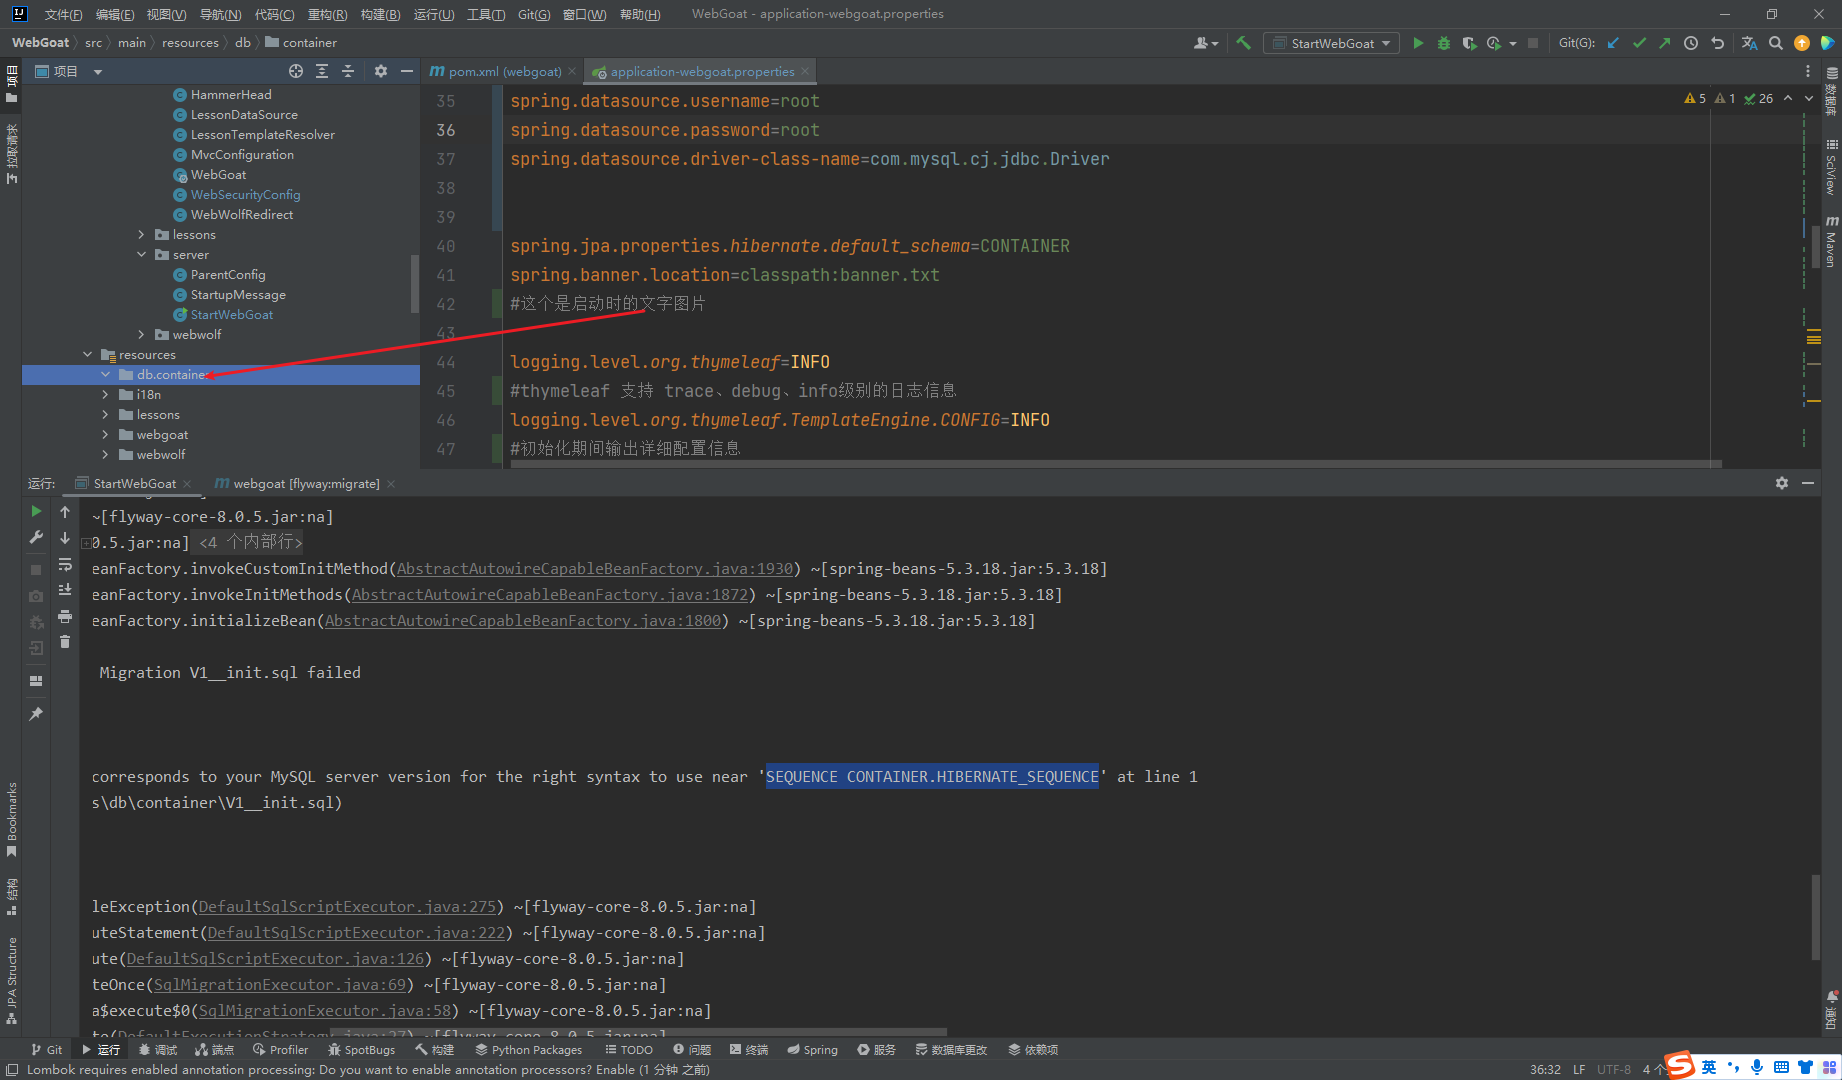Viewport: 1842px width, 1080px height.
Task: Open Search Everywhere magnifier icon
Action: coord(1775,43)
